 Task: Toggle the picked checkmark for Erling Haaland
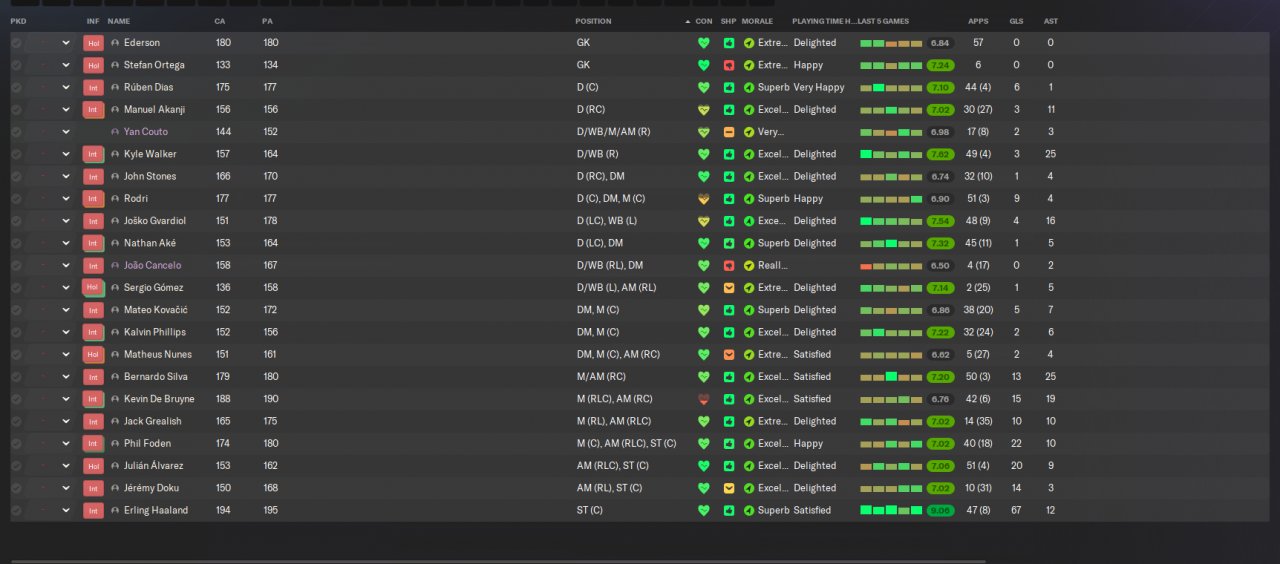pyautogui.click(x=16, y=510)
